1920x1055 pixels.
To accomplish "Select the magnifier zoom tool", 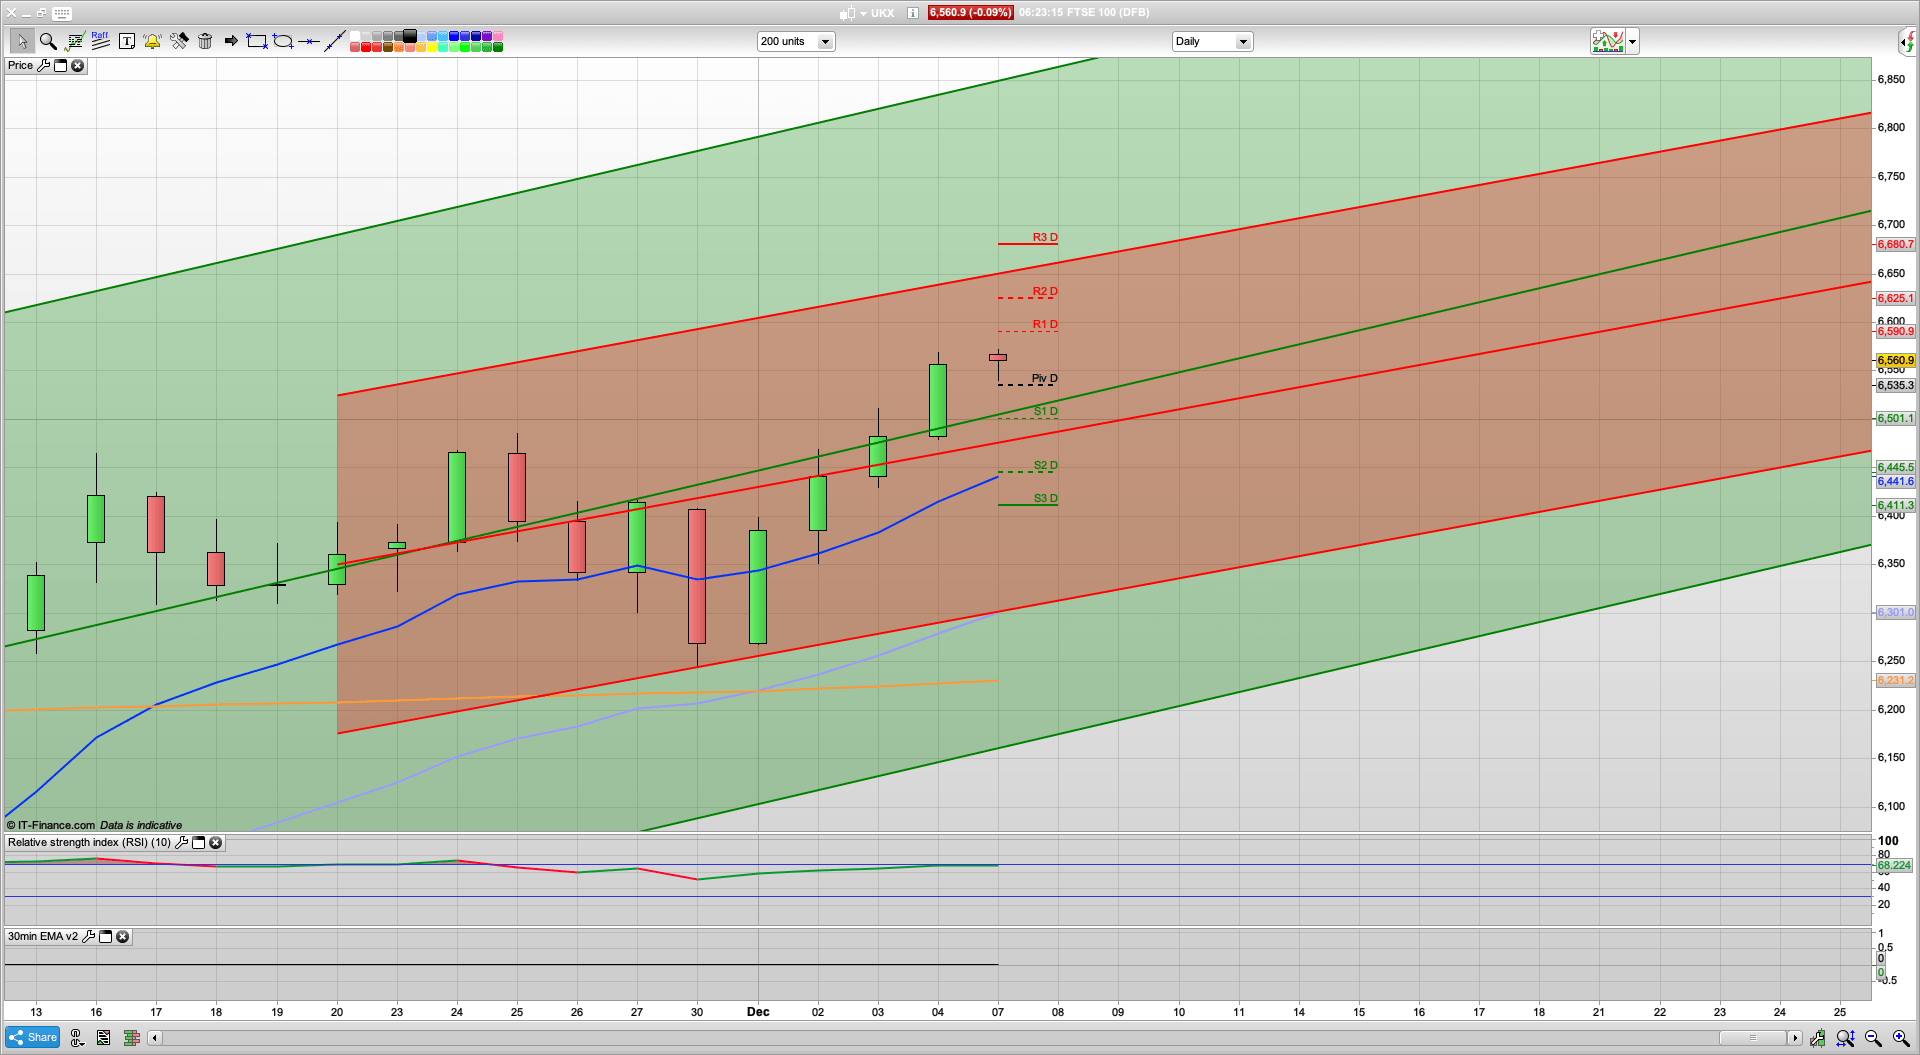I will point(47,41).
